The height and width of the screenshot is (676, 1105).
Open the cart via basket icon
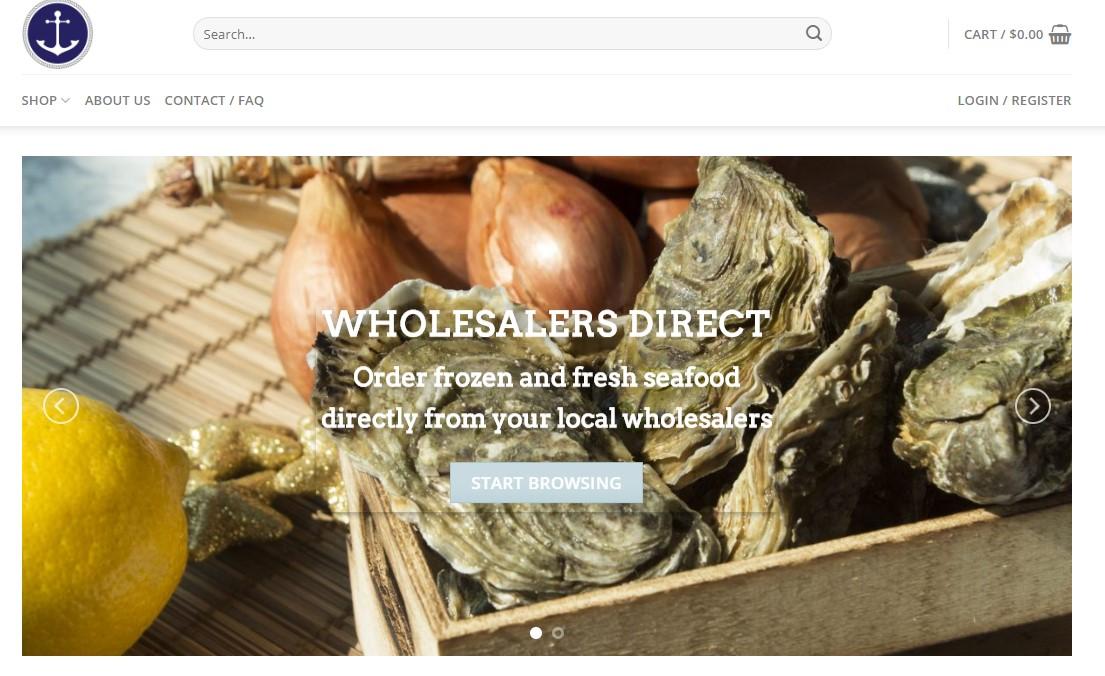click(1060, 34)
